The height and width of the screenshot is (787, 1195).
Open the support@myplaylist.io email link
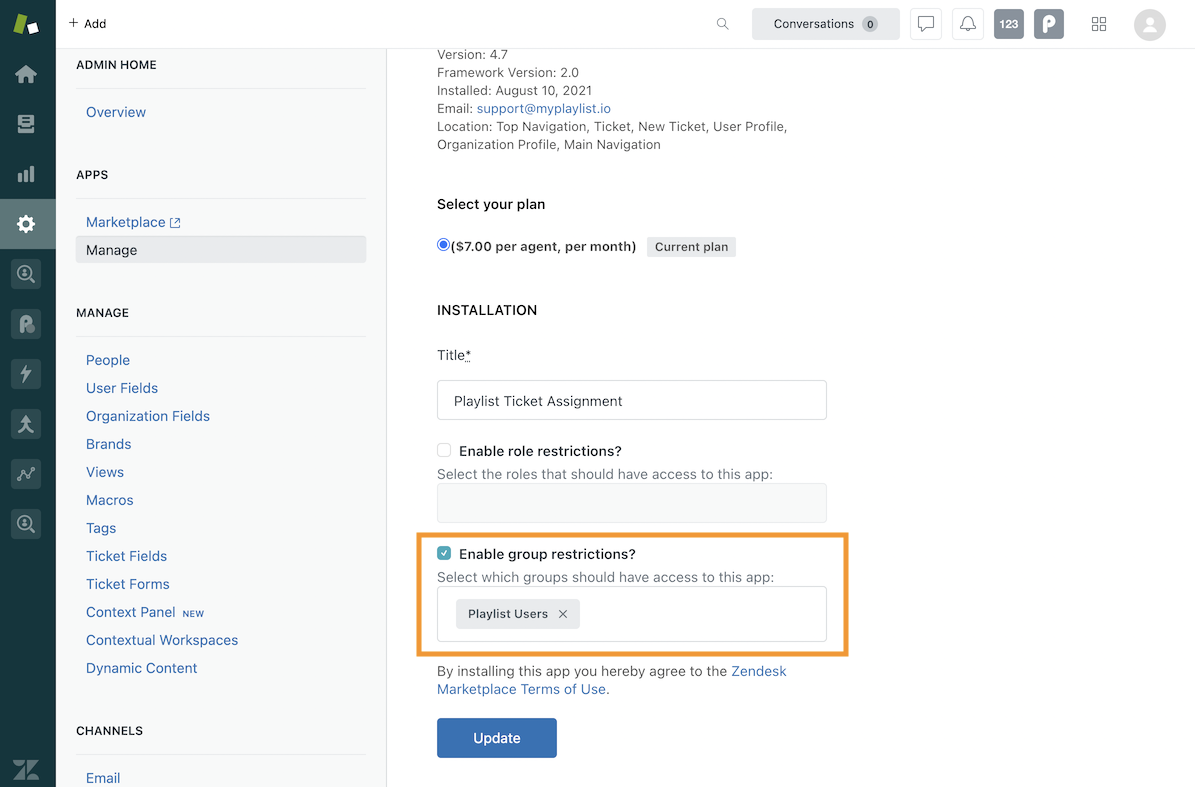[543, 108]
